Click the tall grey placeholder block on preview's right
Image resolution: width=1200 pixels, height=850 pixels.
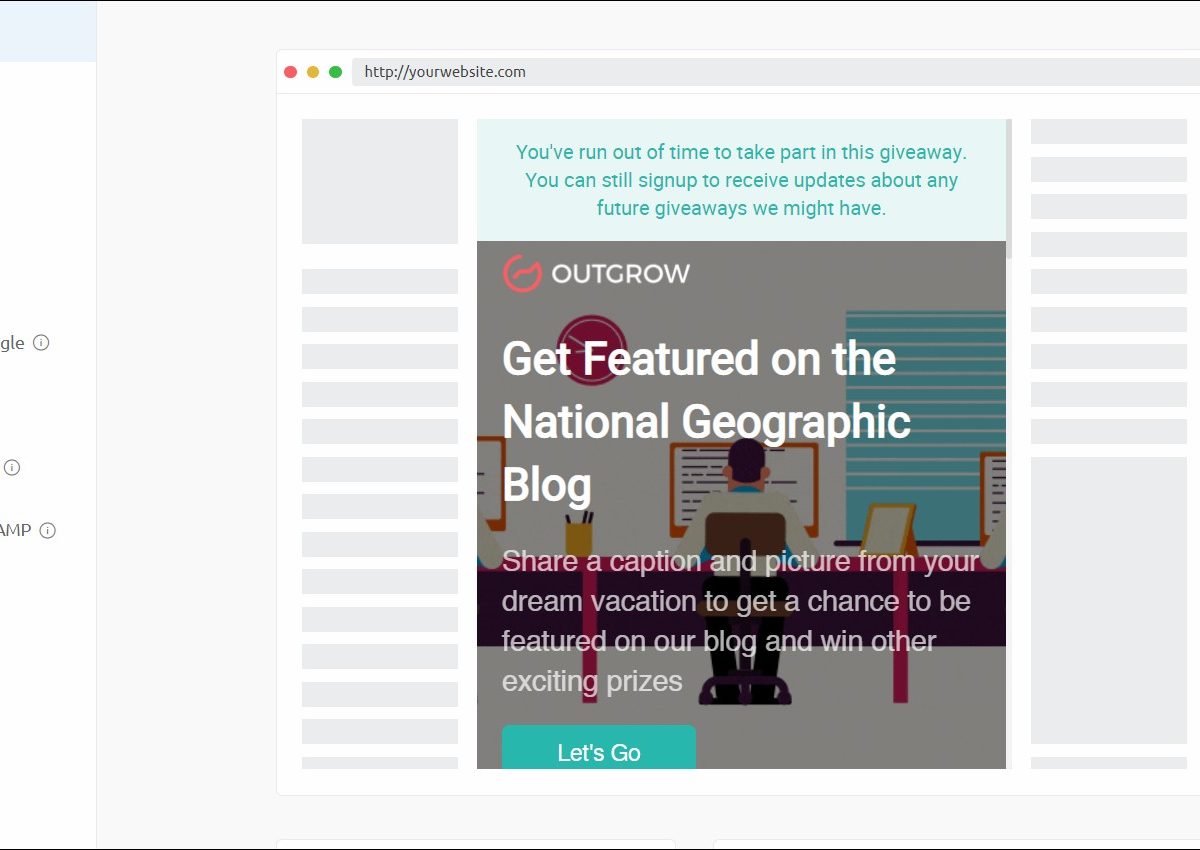pos(1108,600)
